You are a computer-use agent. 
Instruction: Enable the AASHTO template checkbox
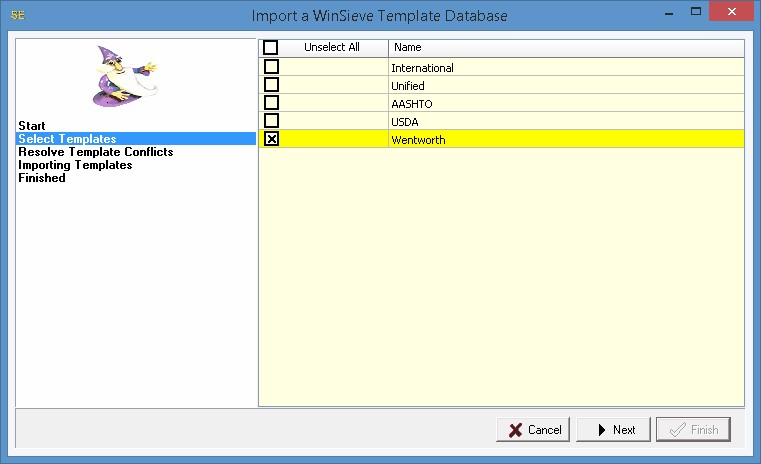271,104
